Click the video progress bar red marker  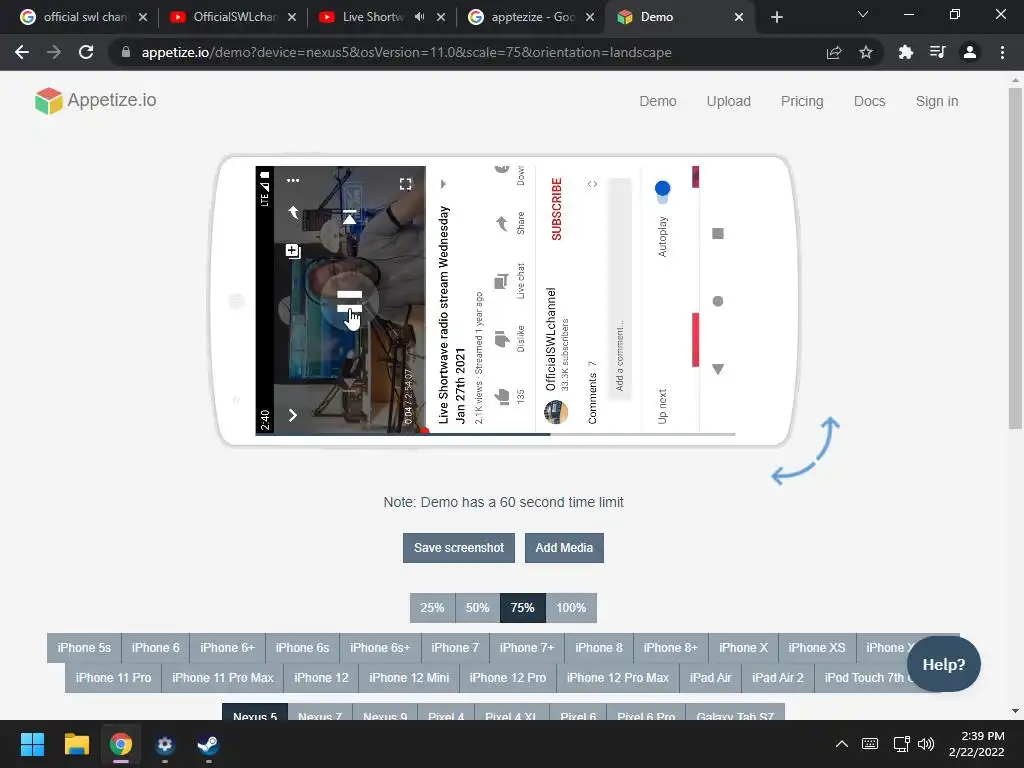tap(424, 431)
